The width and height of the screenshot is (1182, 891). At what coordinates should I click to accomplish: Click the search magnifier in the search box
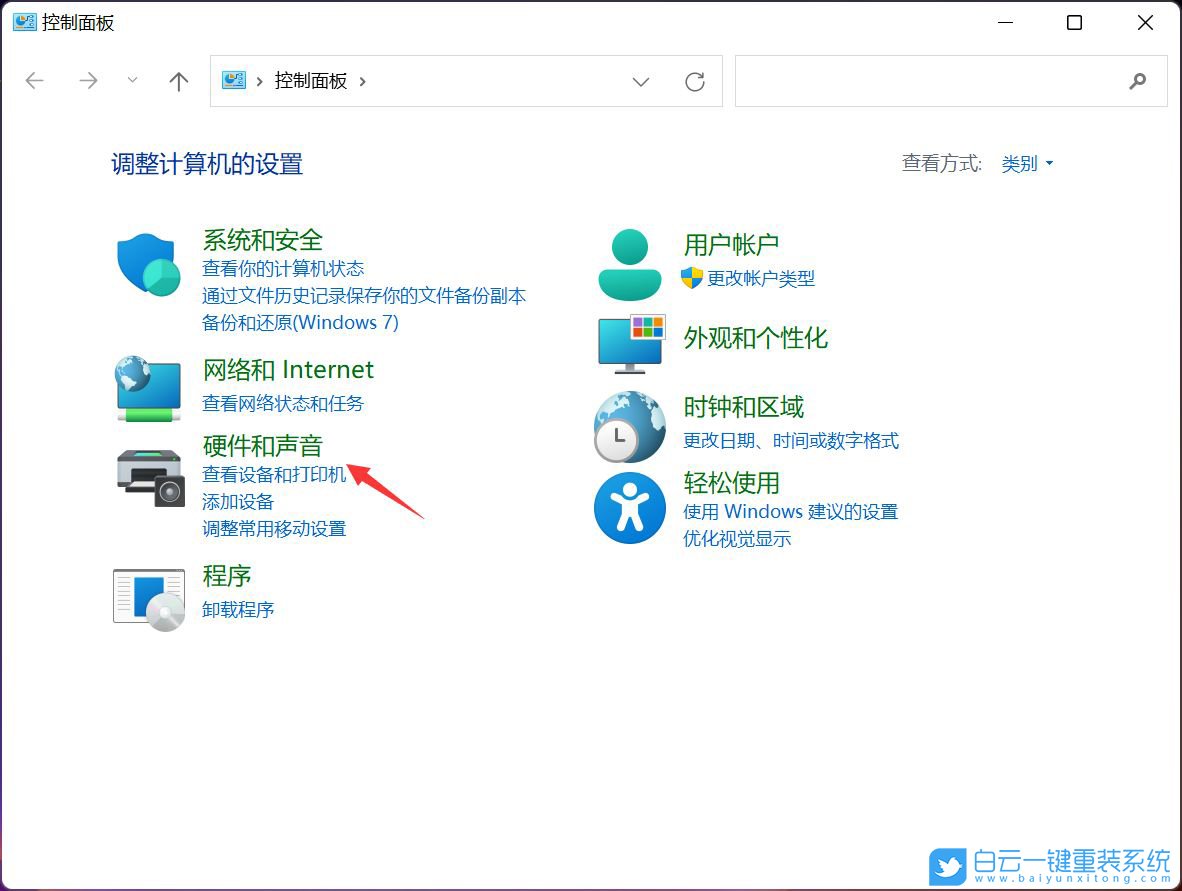point(1139,81)
